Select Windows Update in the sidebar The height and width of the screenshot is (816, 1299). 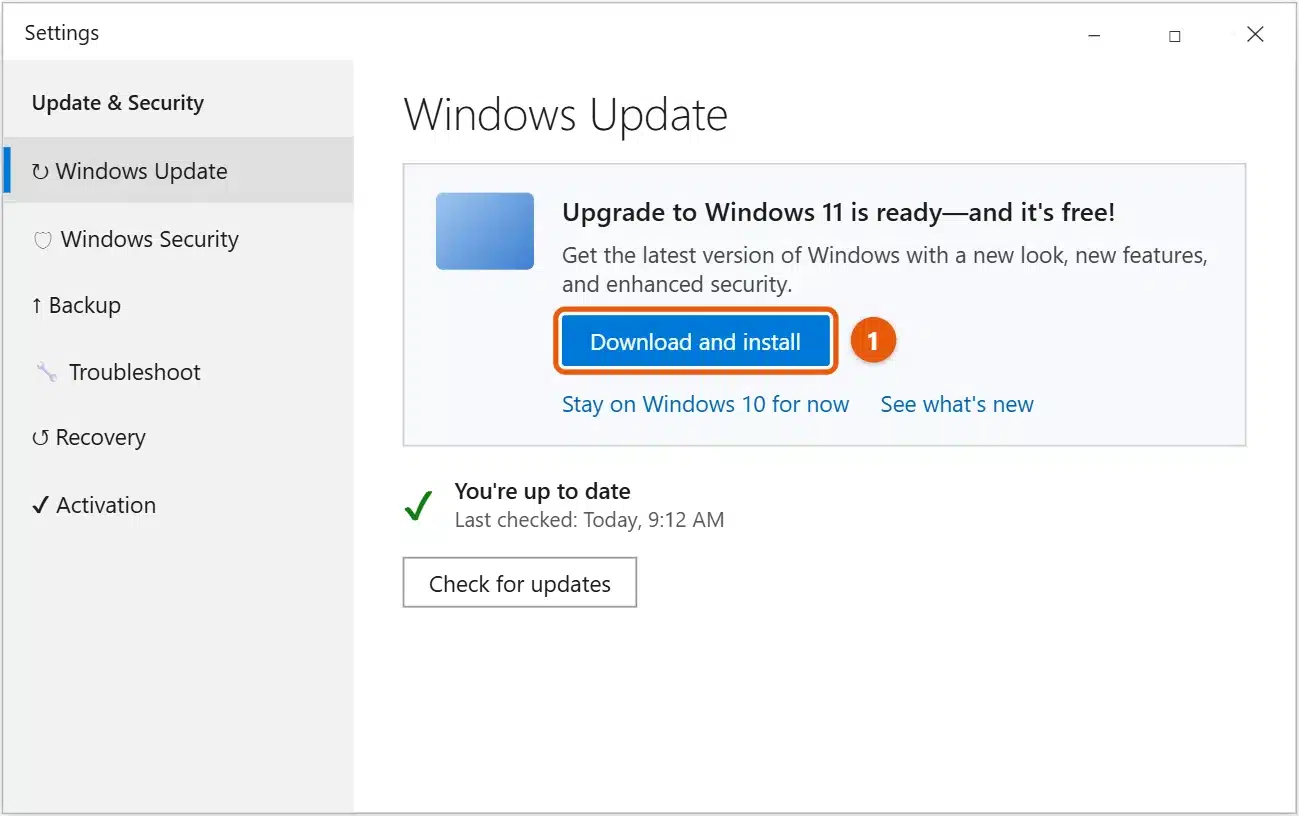click(178, 171)
